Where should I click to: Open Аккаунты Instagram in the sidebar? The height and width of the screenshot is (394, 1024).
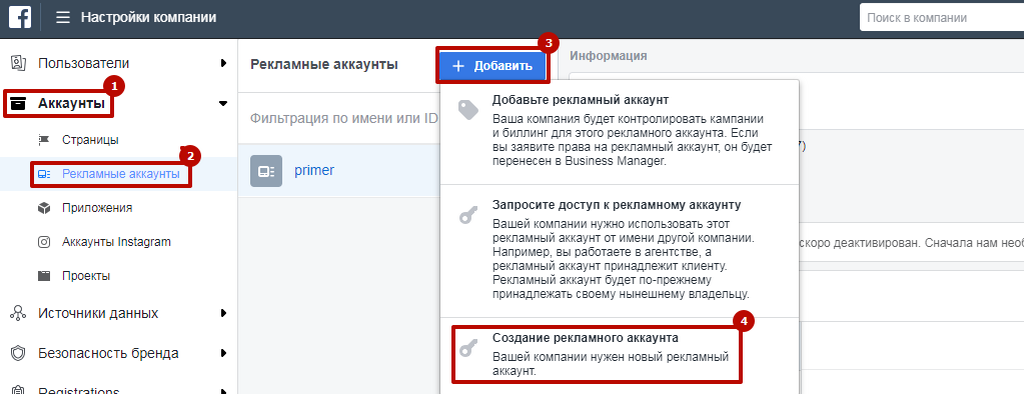point(116,242)
